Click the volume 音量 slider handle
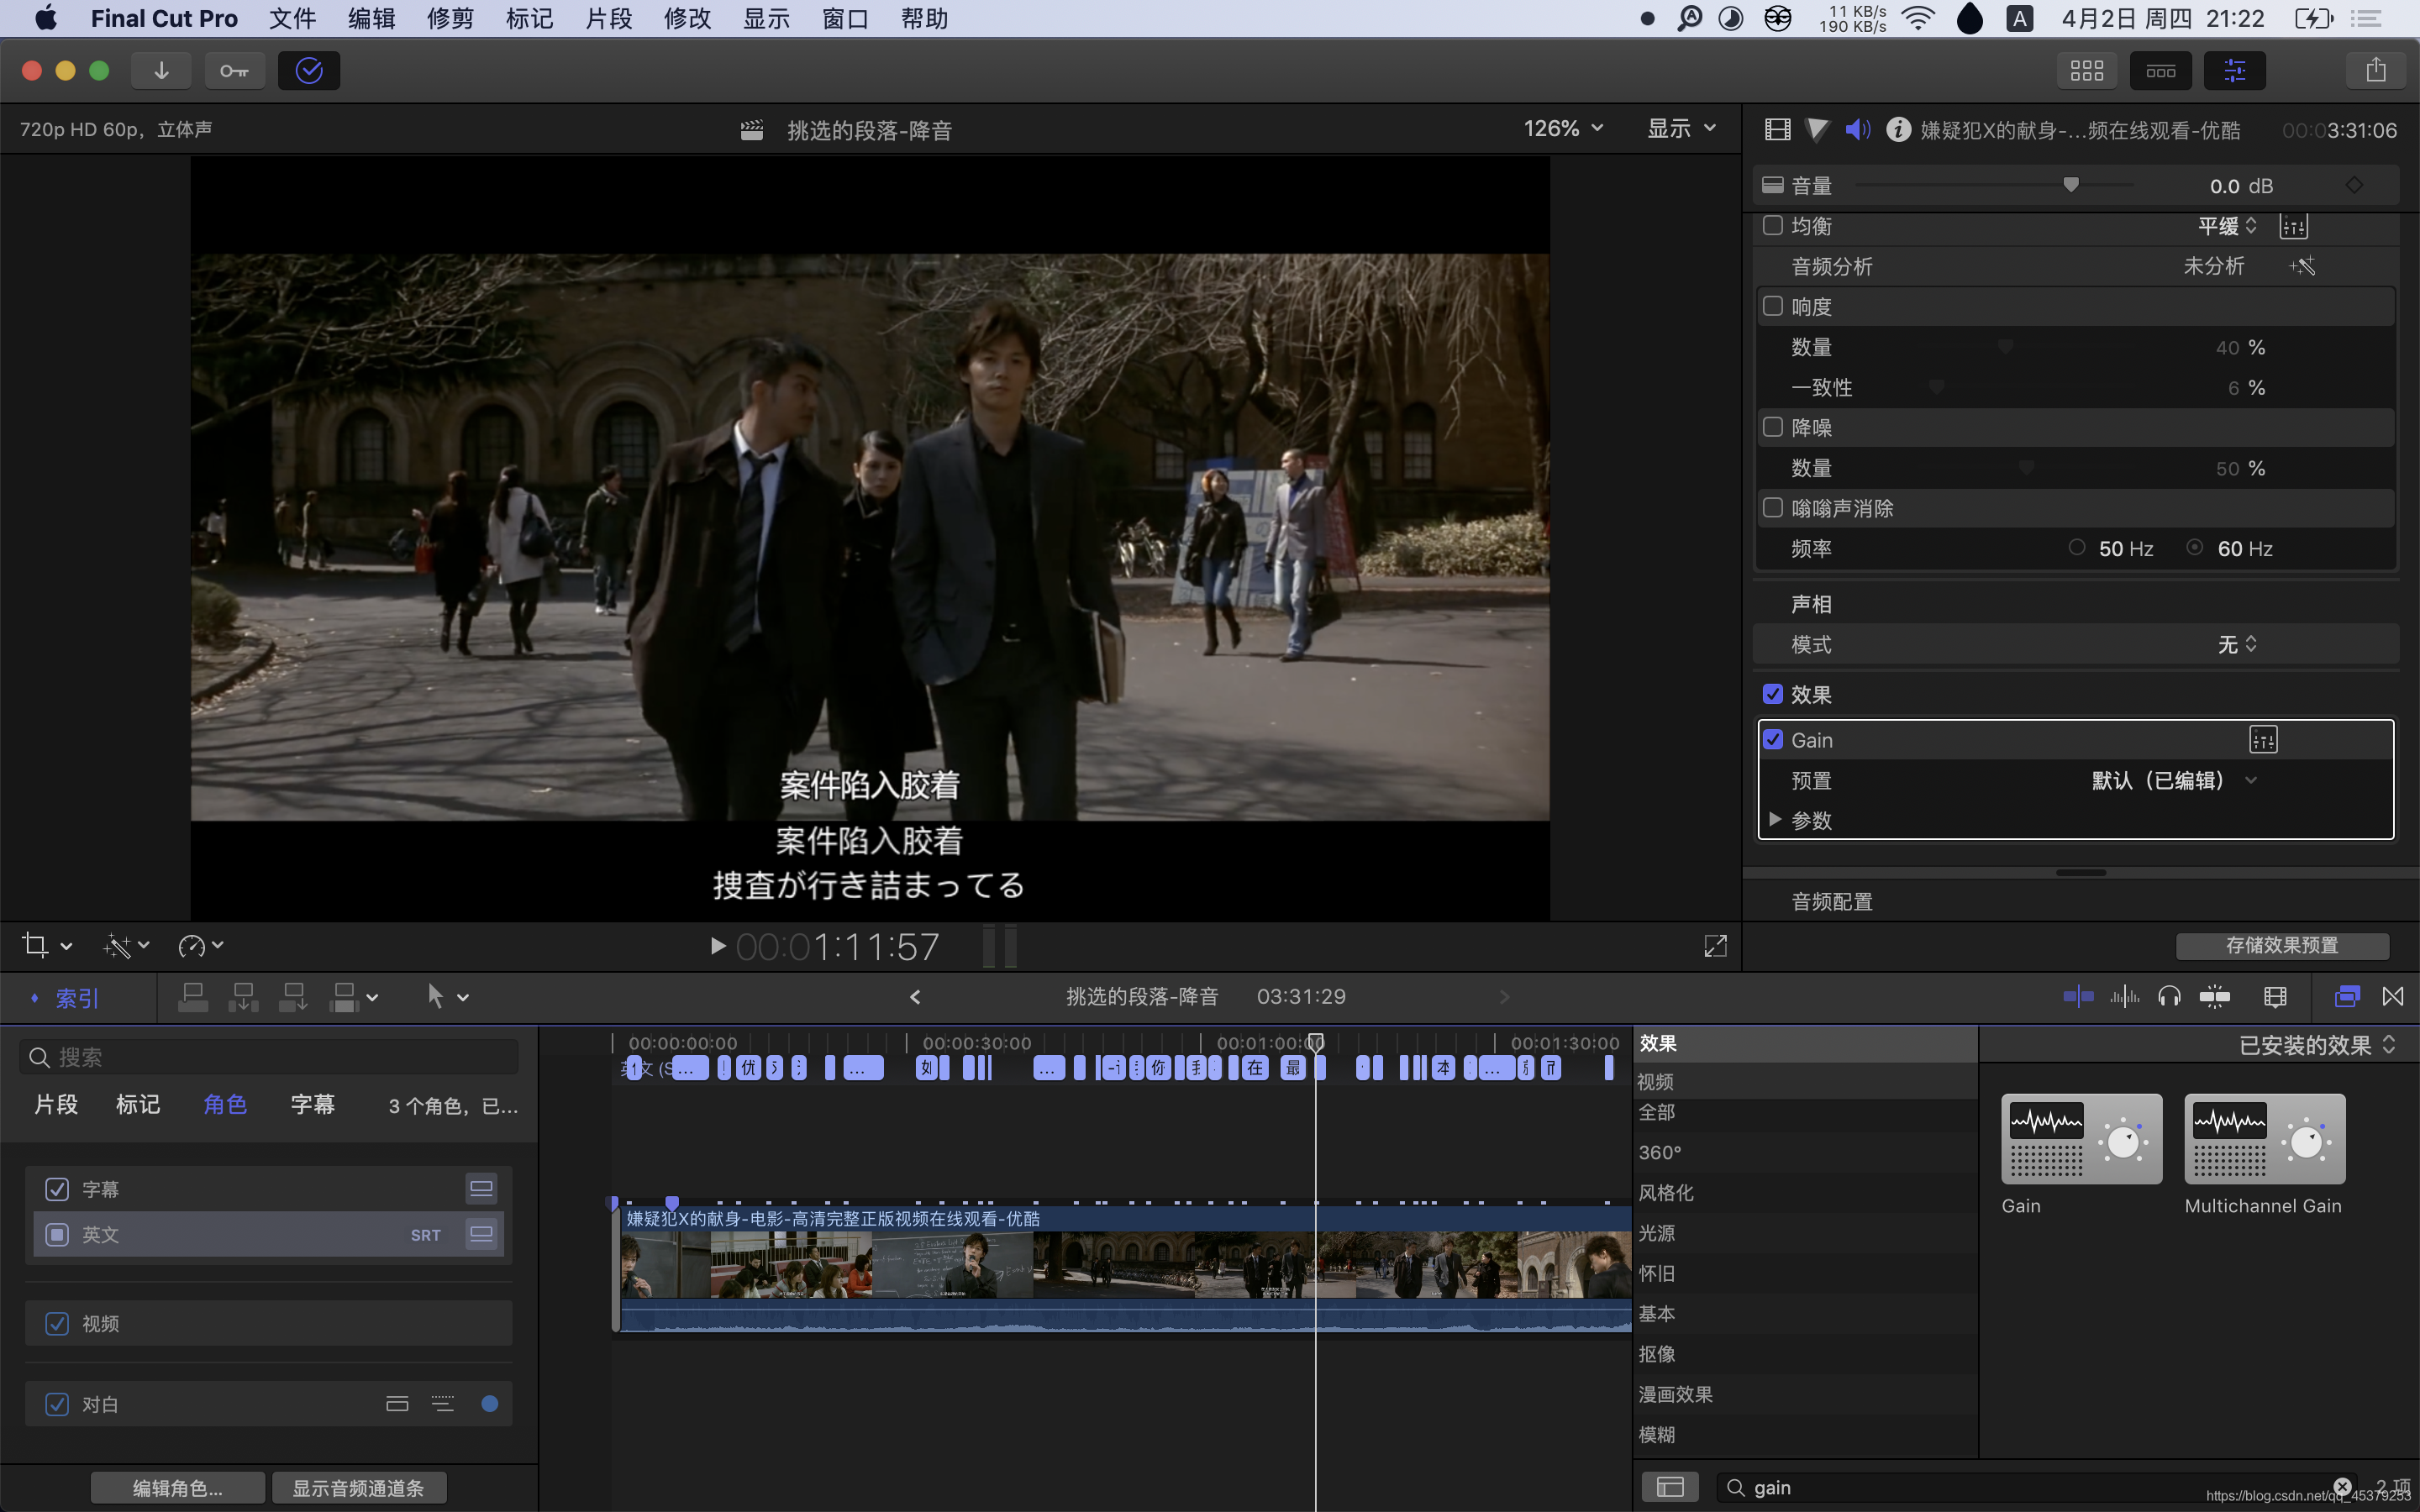 [2071, 185]
